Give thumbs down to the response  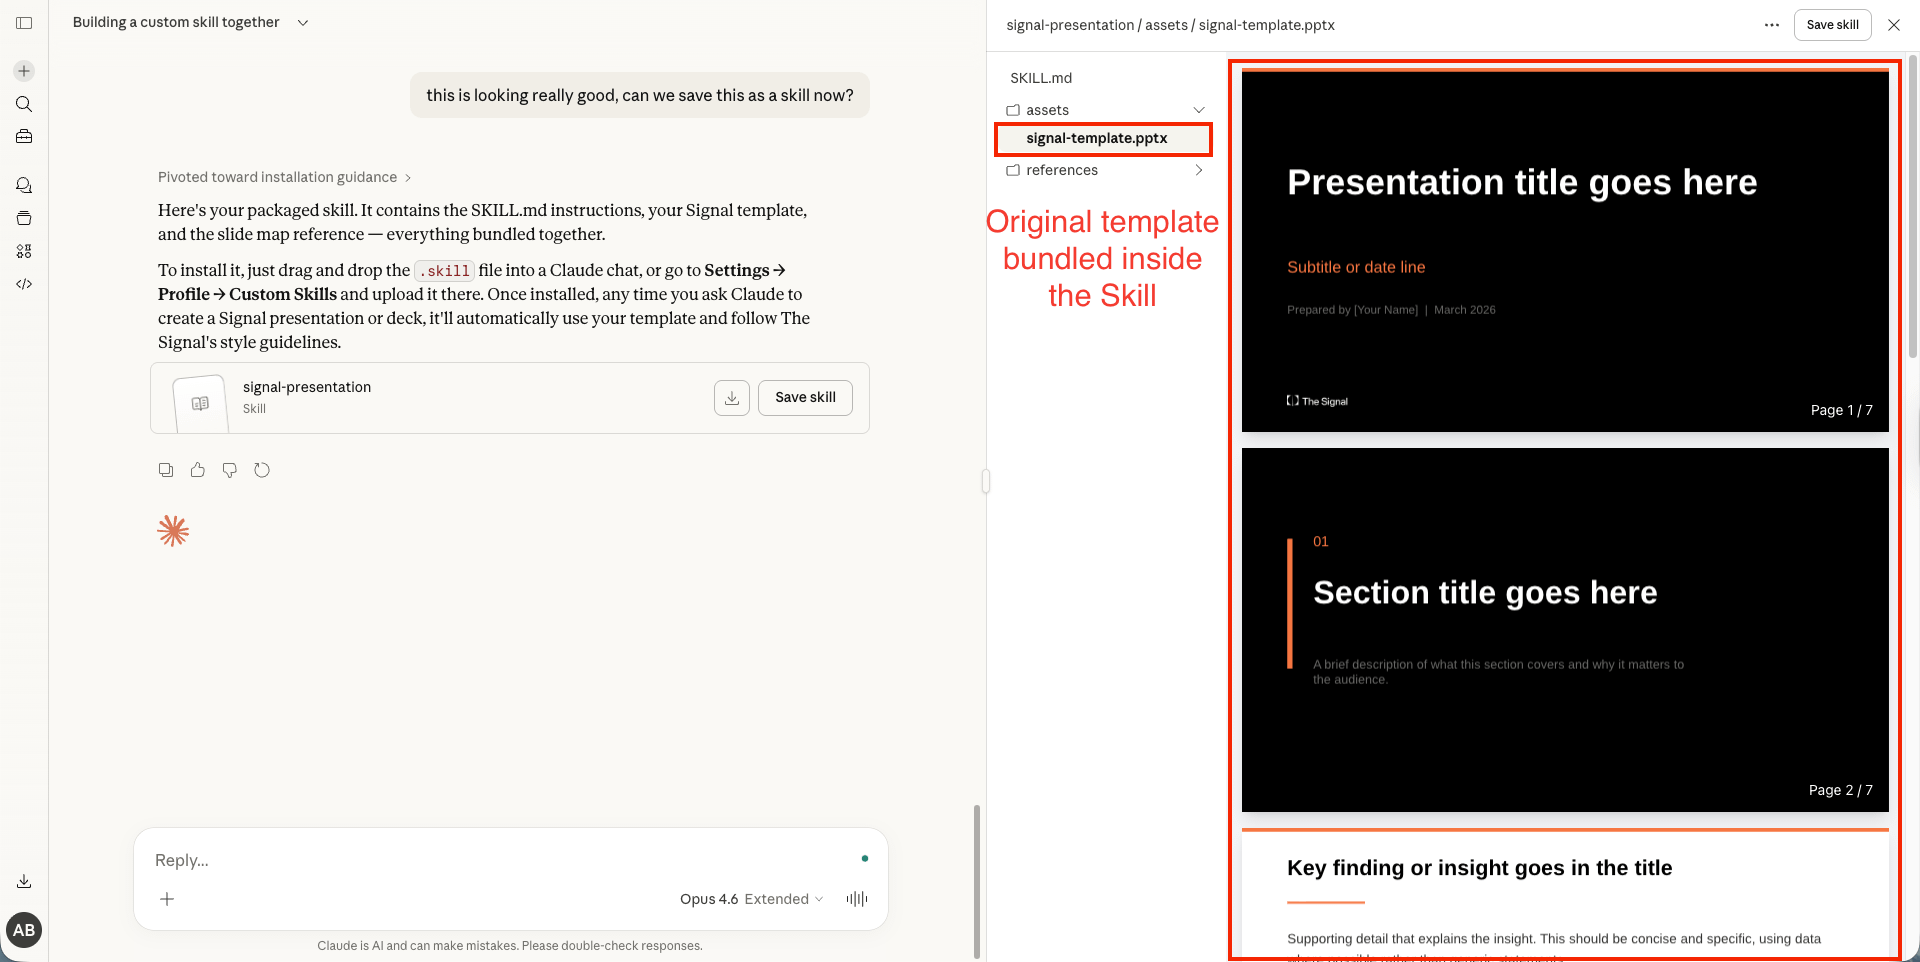230,470
